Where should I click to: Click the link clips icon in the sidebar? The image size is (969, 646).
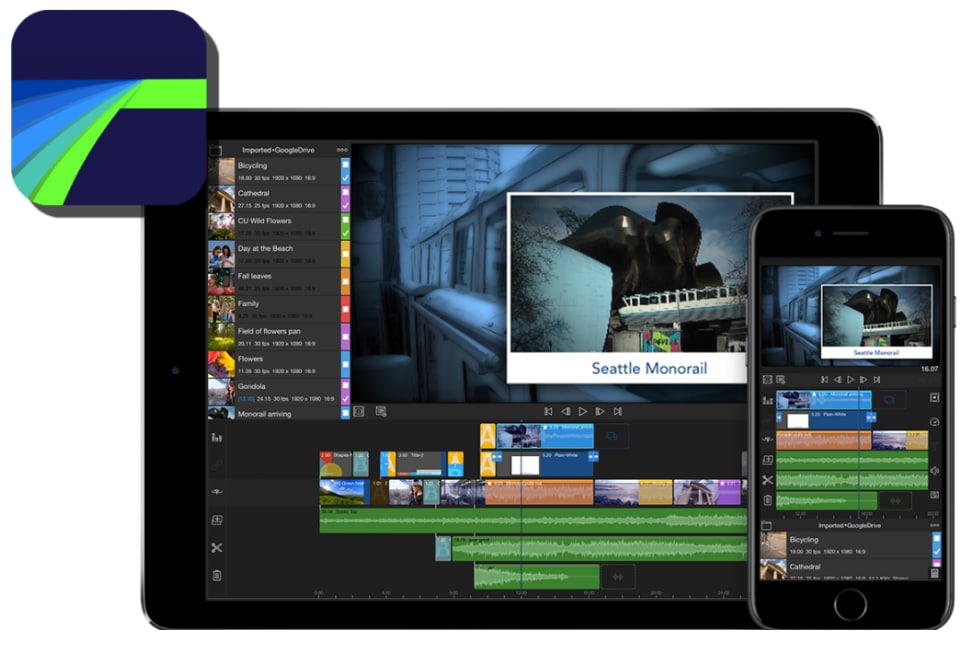pos(216,464)
